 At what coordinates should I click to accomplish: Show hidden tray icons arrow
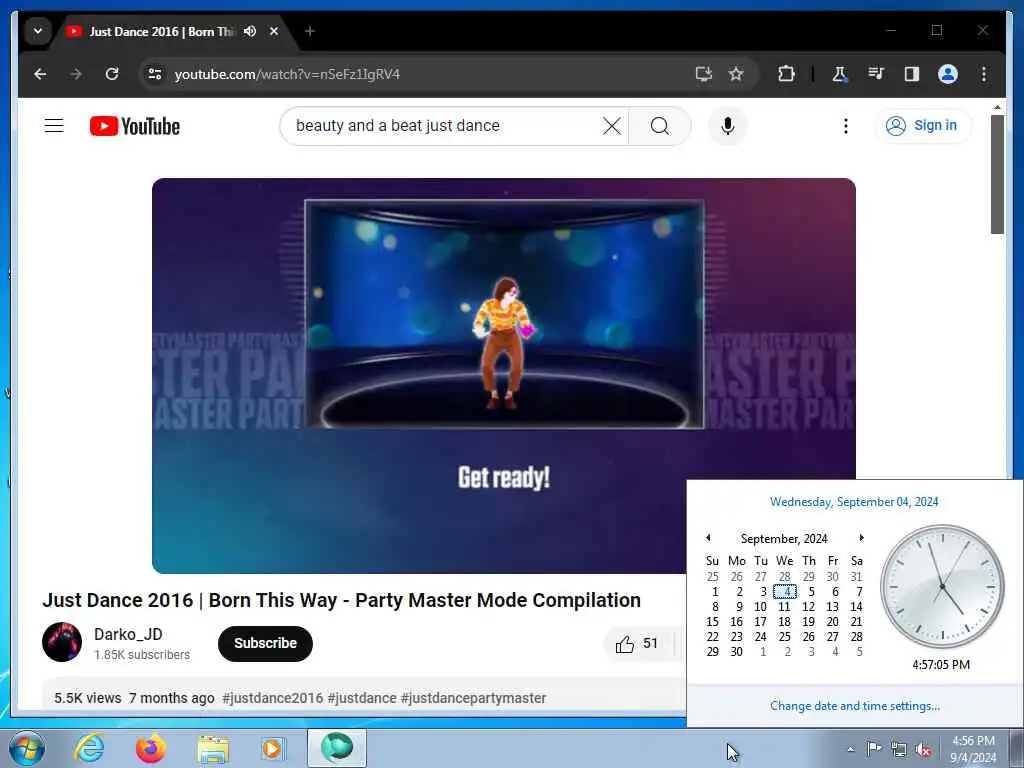tap(850, 749)
